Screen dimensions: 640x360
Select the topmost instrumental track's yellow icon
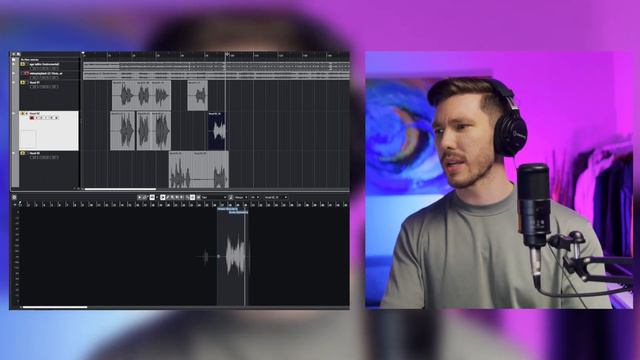pos(23,64)
